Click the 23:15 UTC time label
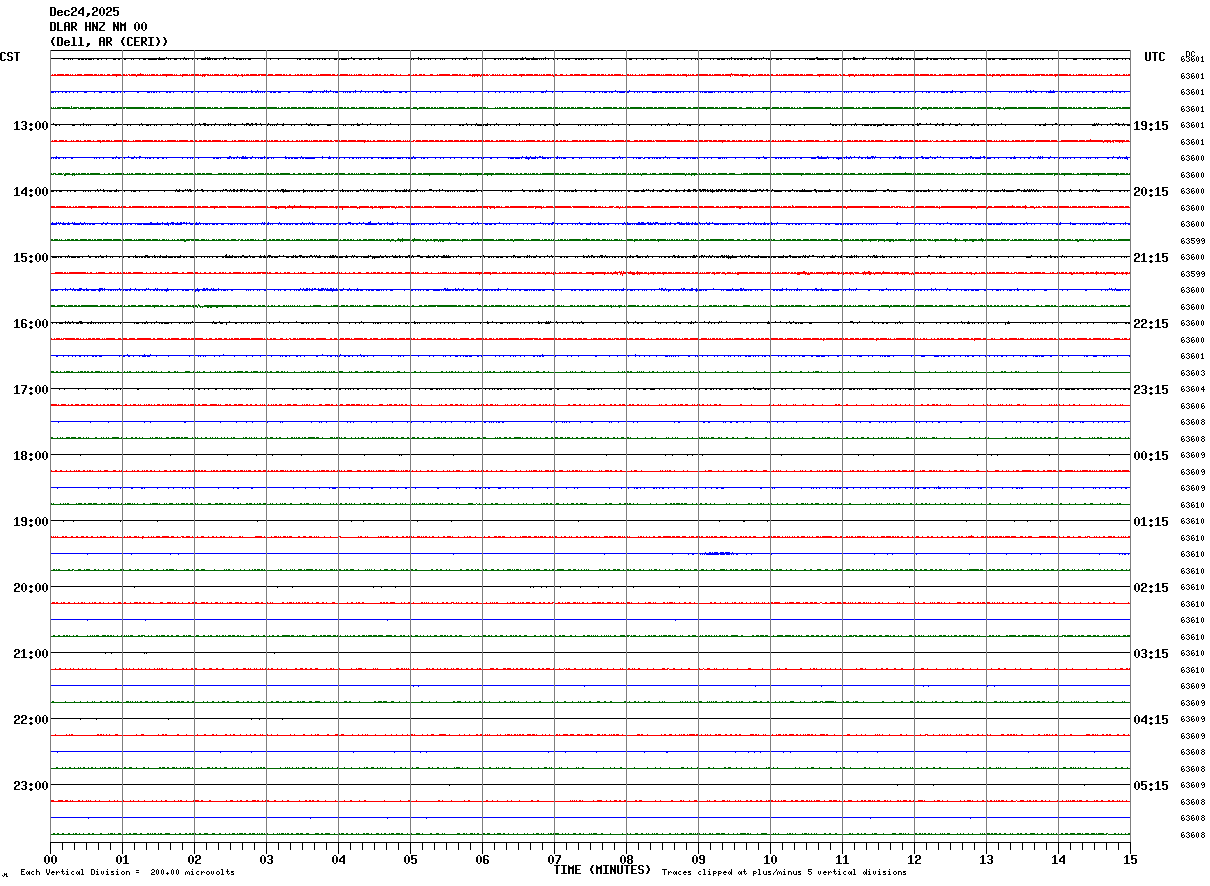The height and width of the screenshot is (886, 1210). (x=1150, y=390)
